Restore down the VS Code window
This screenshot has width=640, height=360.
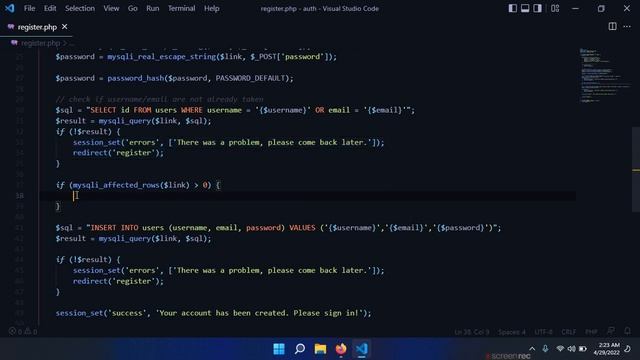(x=601, y=8)
